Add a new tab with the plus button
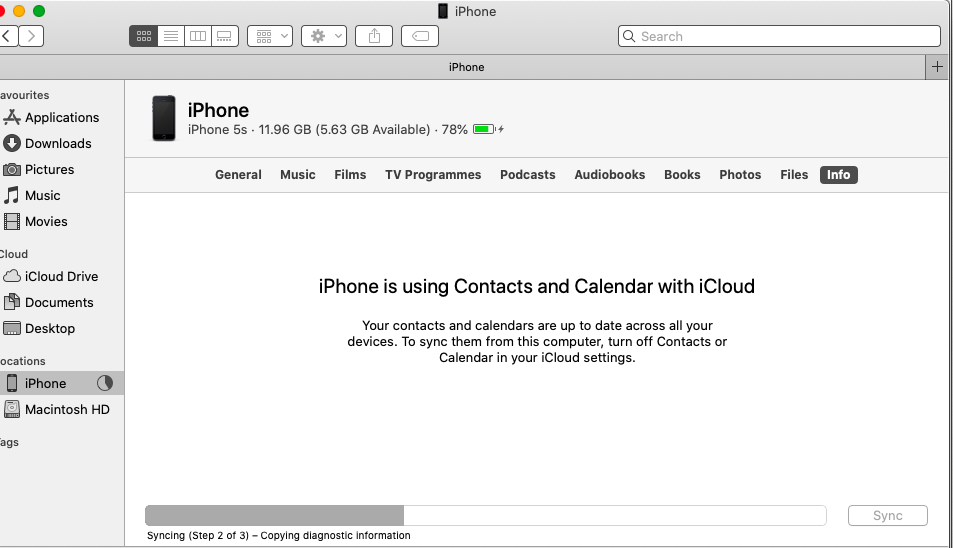This screenshot has width=953, height=548. pos(937,67)
